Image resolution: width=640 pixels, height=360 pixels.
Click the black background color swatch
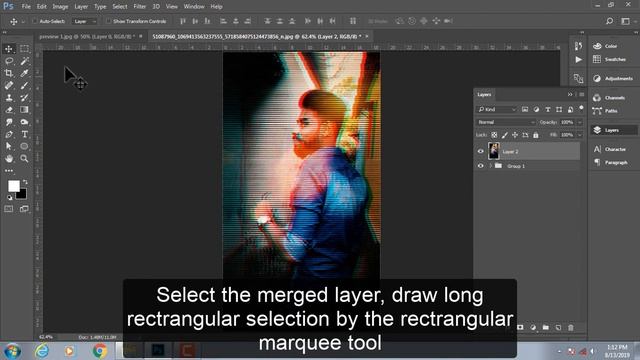pos(22,195)
